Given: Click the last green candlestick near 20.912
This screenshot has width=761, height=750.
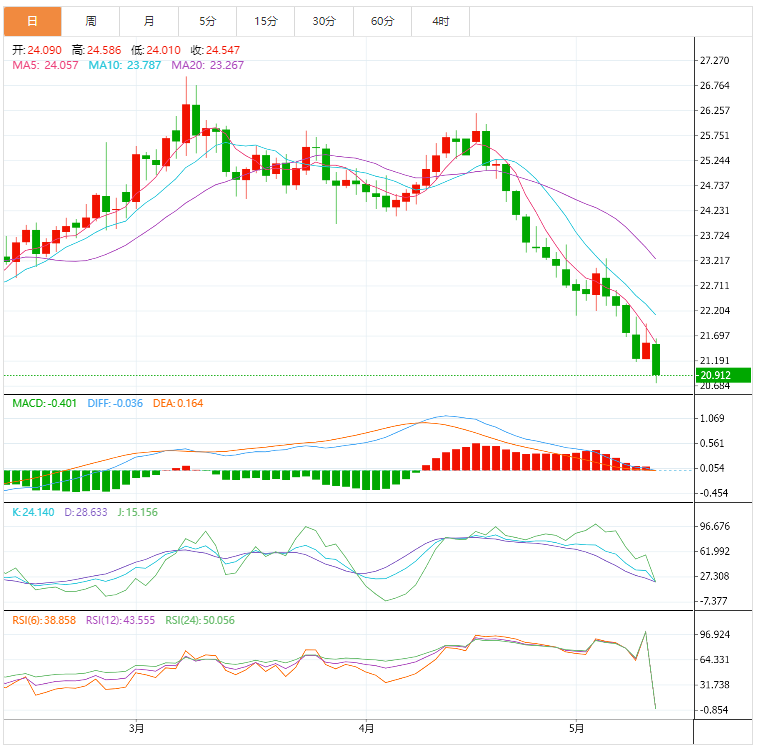Looking at the screenshot, I should [656, 359].
